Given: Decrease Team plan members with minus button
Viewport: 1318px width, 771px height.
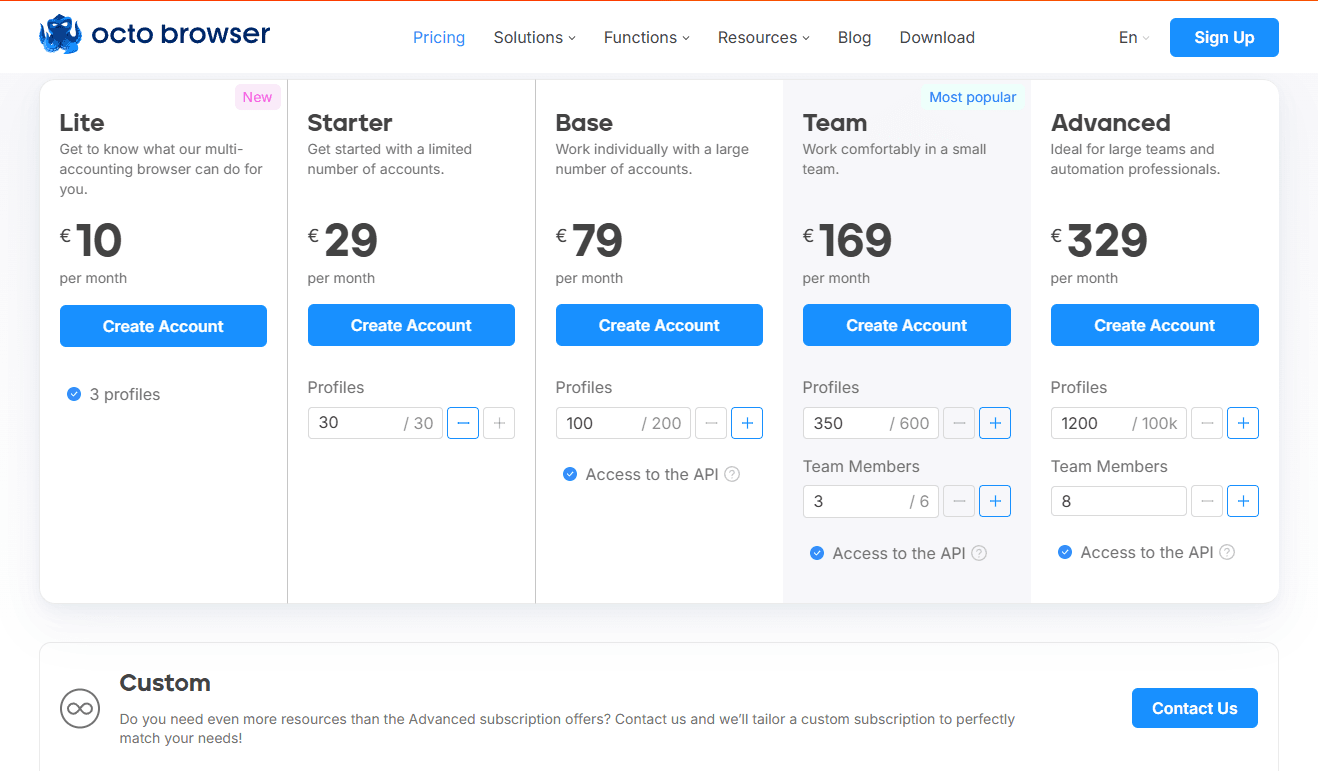Looking at the screenshot, I should coord(959,501).
